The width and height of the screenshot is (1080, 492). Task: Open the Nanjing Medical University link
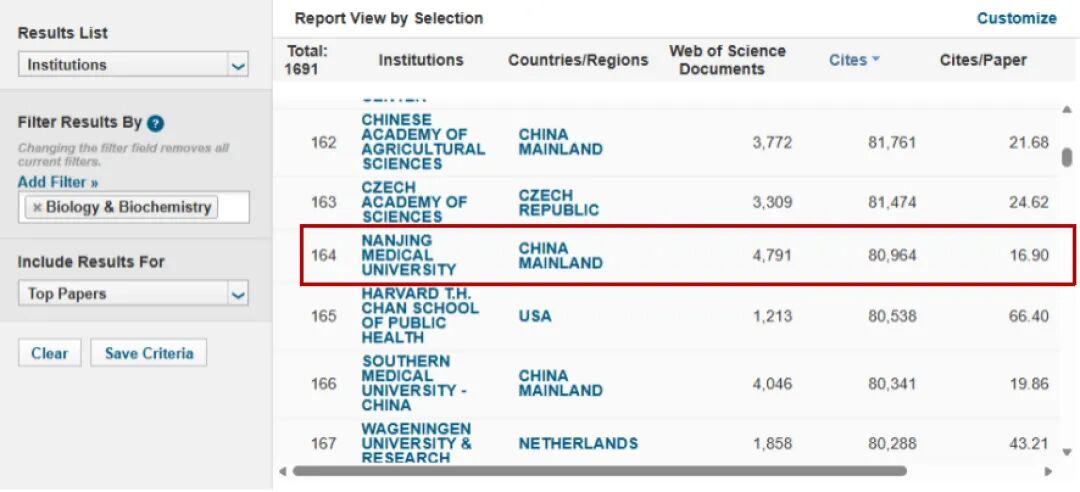coord(409,255)
